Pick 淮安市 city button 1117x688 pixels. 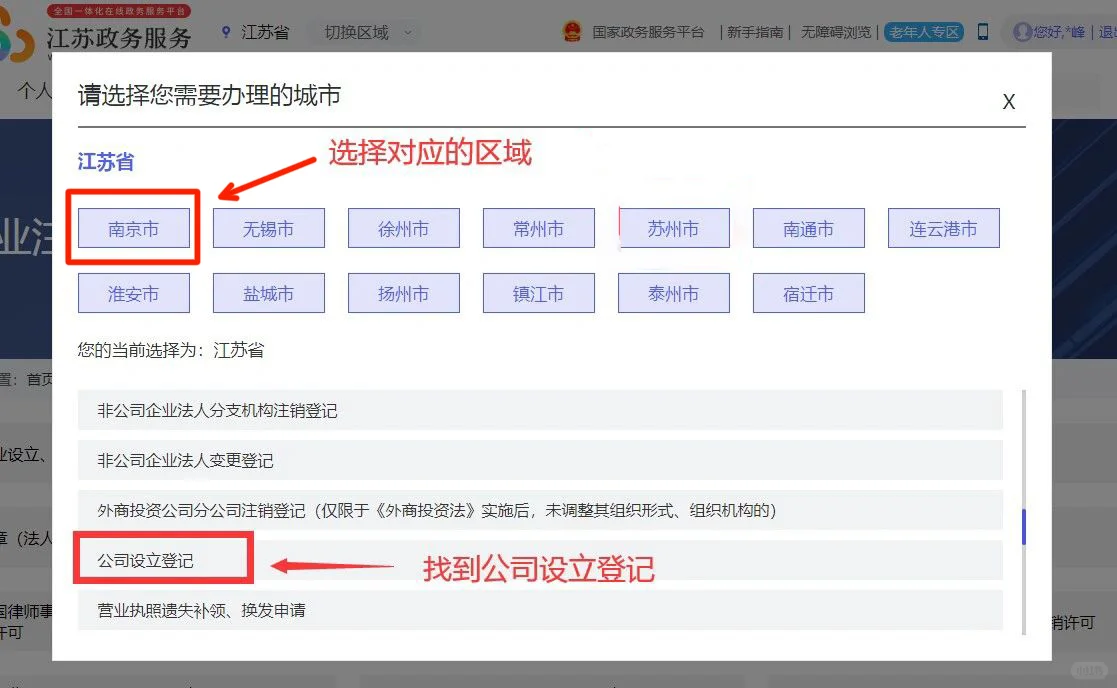tap(133, 294)
